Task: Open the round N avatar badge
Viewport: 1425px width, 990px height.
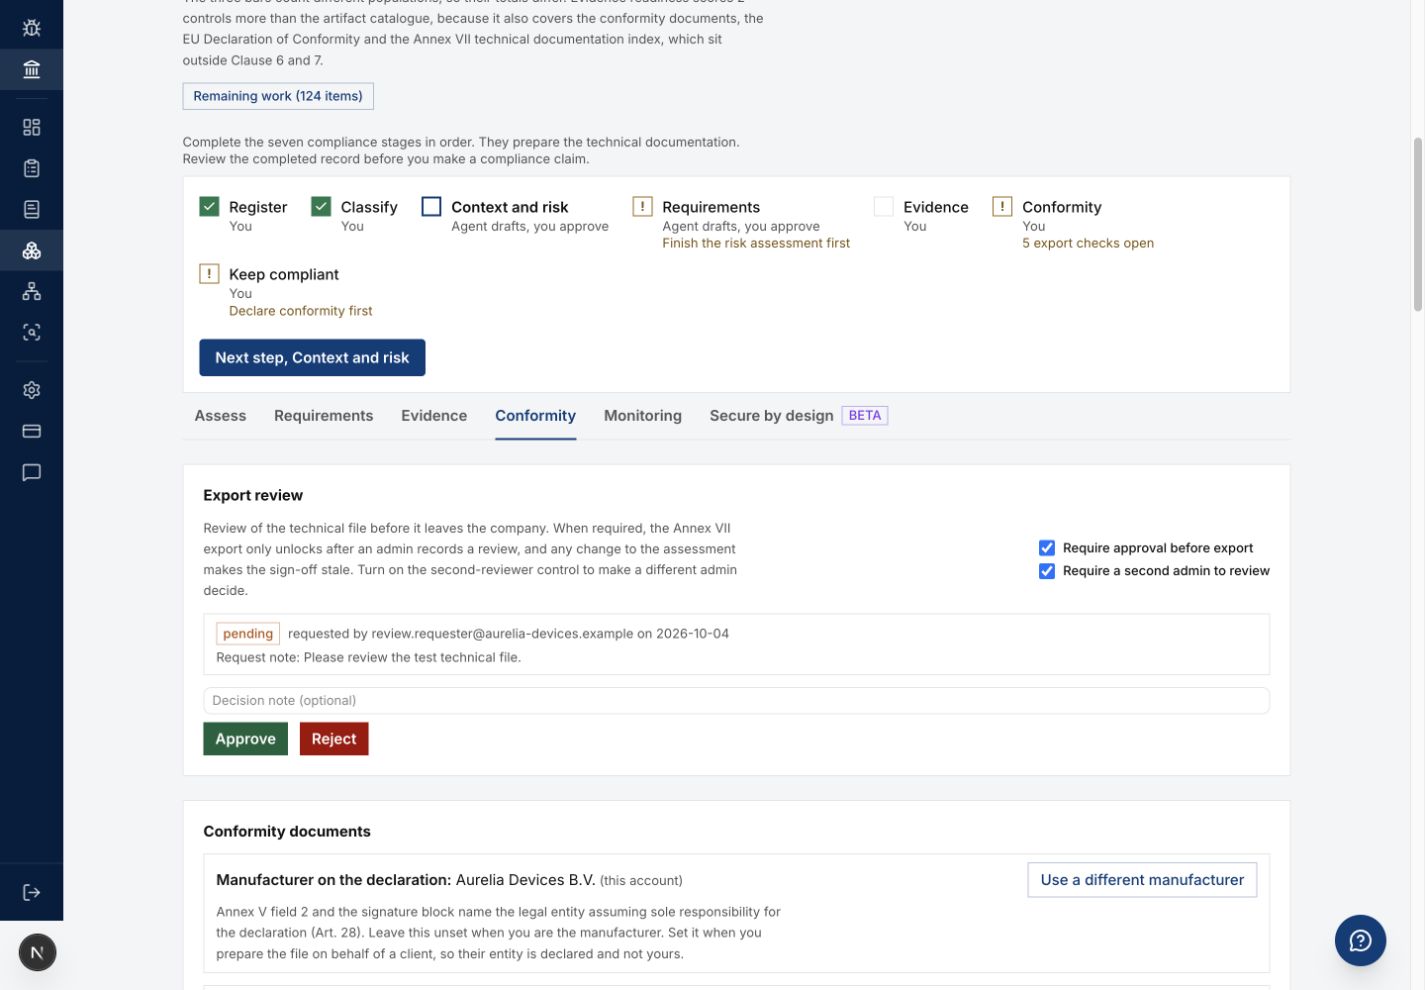Action: [x=37, y=952]
